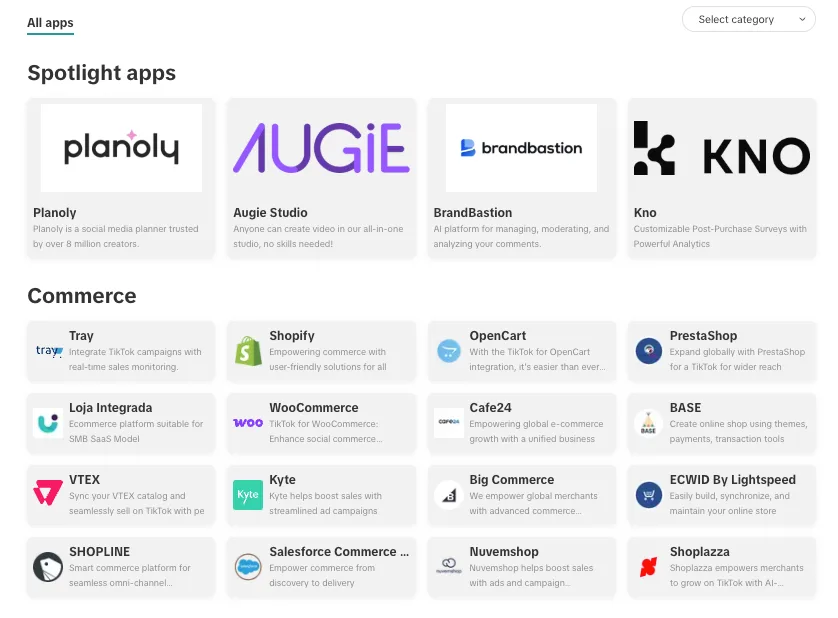Select the SHOPLINE app name
Viewport: 838px width, 618px height.
point(99,552)
